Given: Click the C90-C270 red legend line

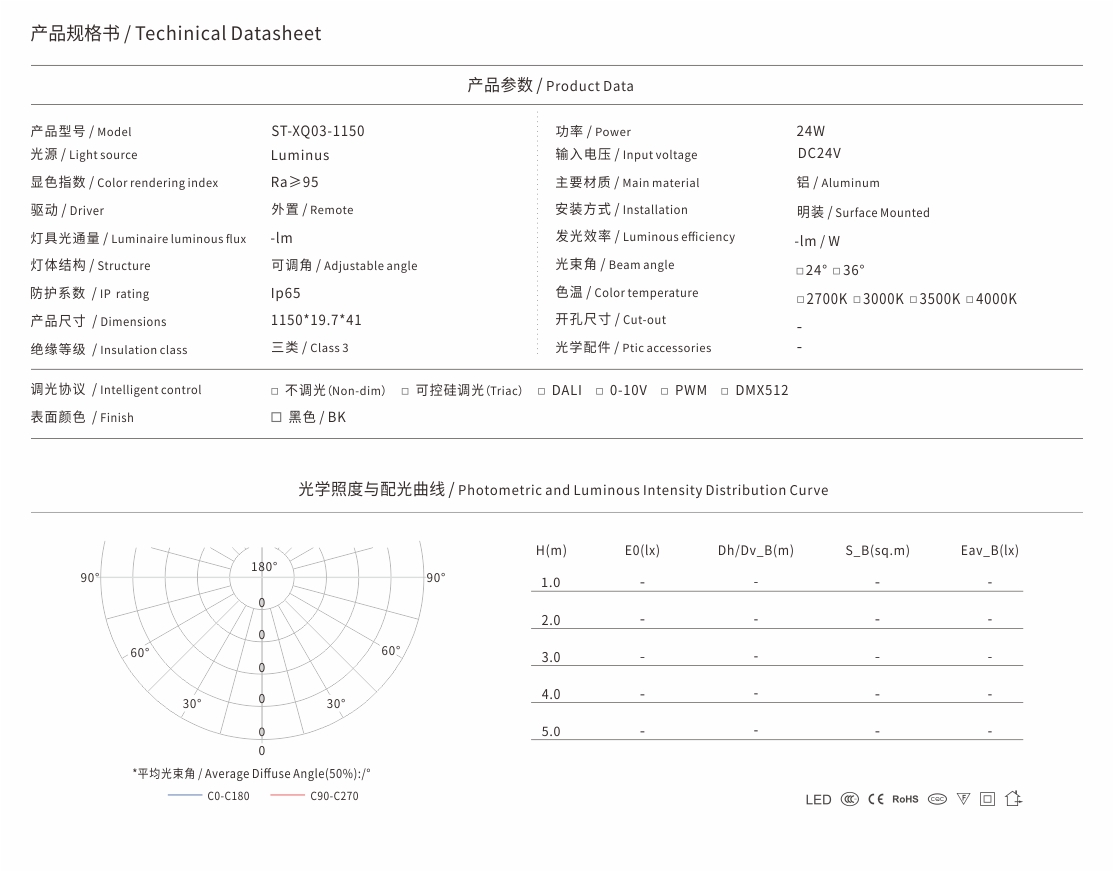Looking at the screenshot, I should pyautogui.click(x=288, y=795).
